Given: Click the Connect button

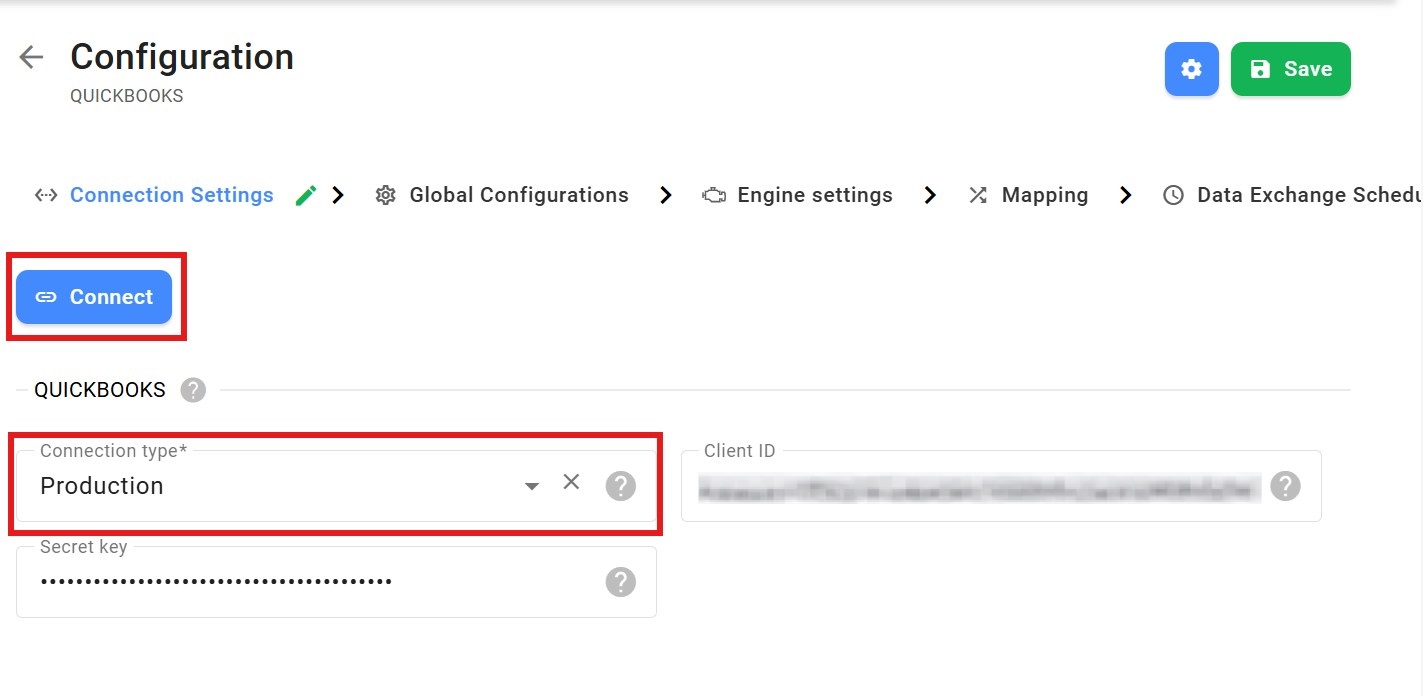Looking at the screenshot, I should pyautogui.click(x=94, y=297).
